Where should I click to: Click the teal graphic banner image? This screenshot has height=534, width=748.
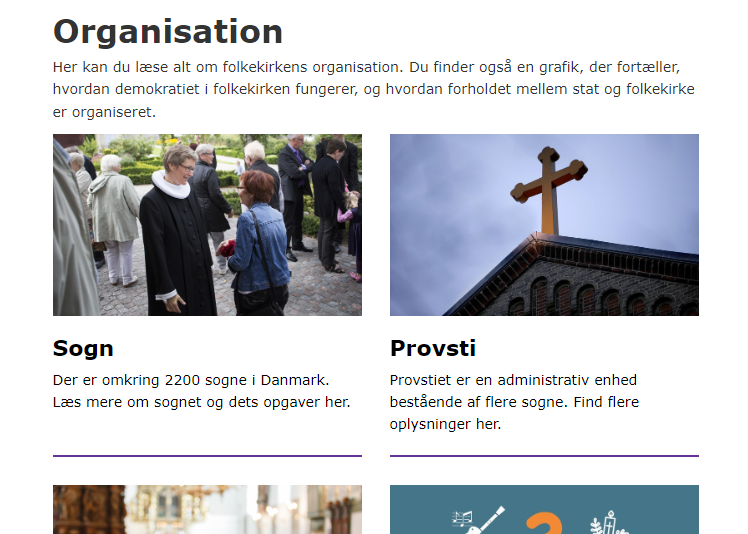click(x=544, y=509)
